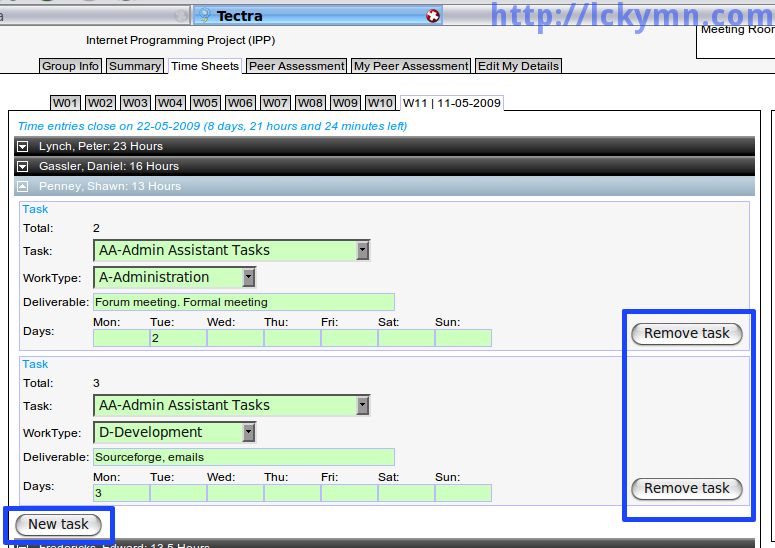Select week W04 tab
Image resolution: width=775 pixels, height=548 pixels.
tap(171, 103)
